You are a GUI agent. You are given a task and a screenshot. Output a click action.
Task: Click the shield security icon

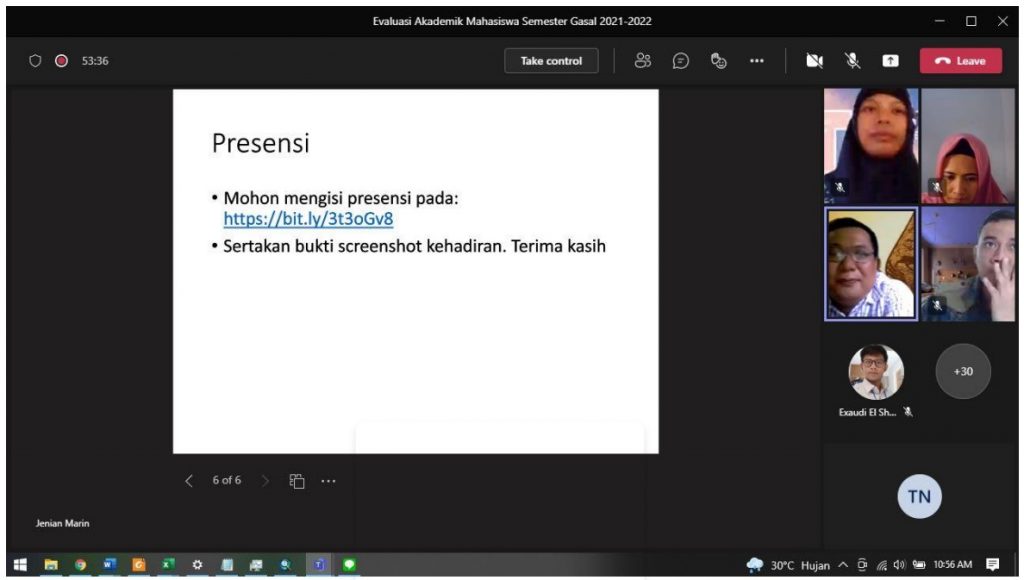click(36, 61)
